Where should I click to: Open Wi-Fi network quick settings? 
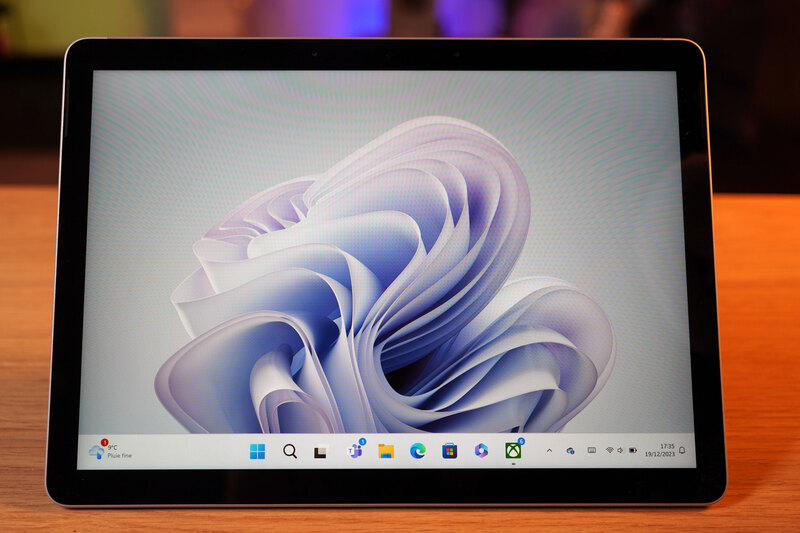(609, 451)
